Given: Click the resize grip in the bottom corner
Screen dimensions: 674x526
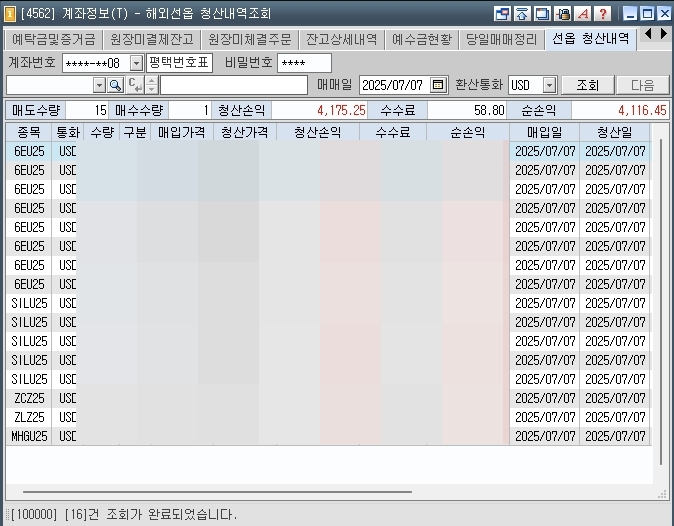Looking at the screenshot, I should pyautogui.click(x=662, y=495).
